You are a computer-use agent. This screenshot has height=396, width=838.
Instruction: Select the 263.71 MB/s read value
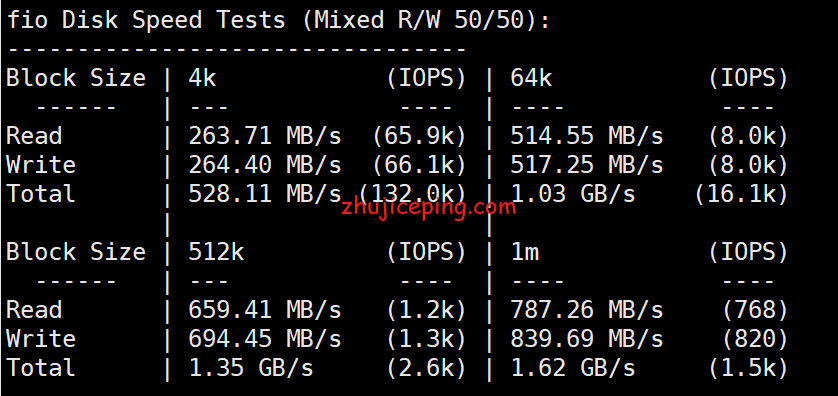[x=265, y=136]
